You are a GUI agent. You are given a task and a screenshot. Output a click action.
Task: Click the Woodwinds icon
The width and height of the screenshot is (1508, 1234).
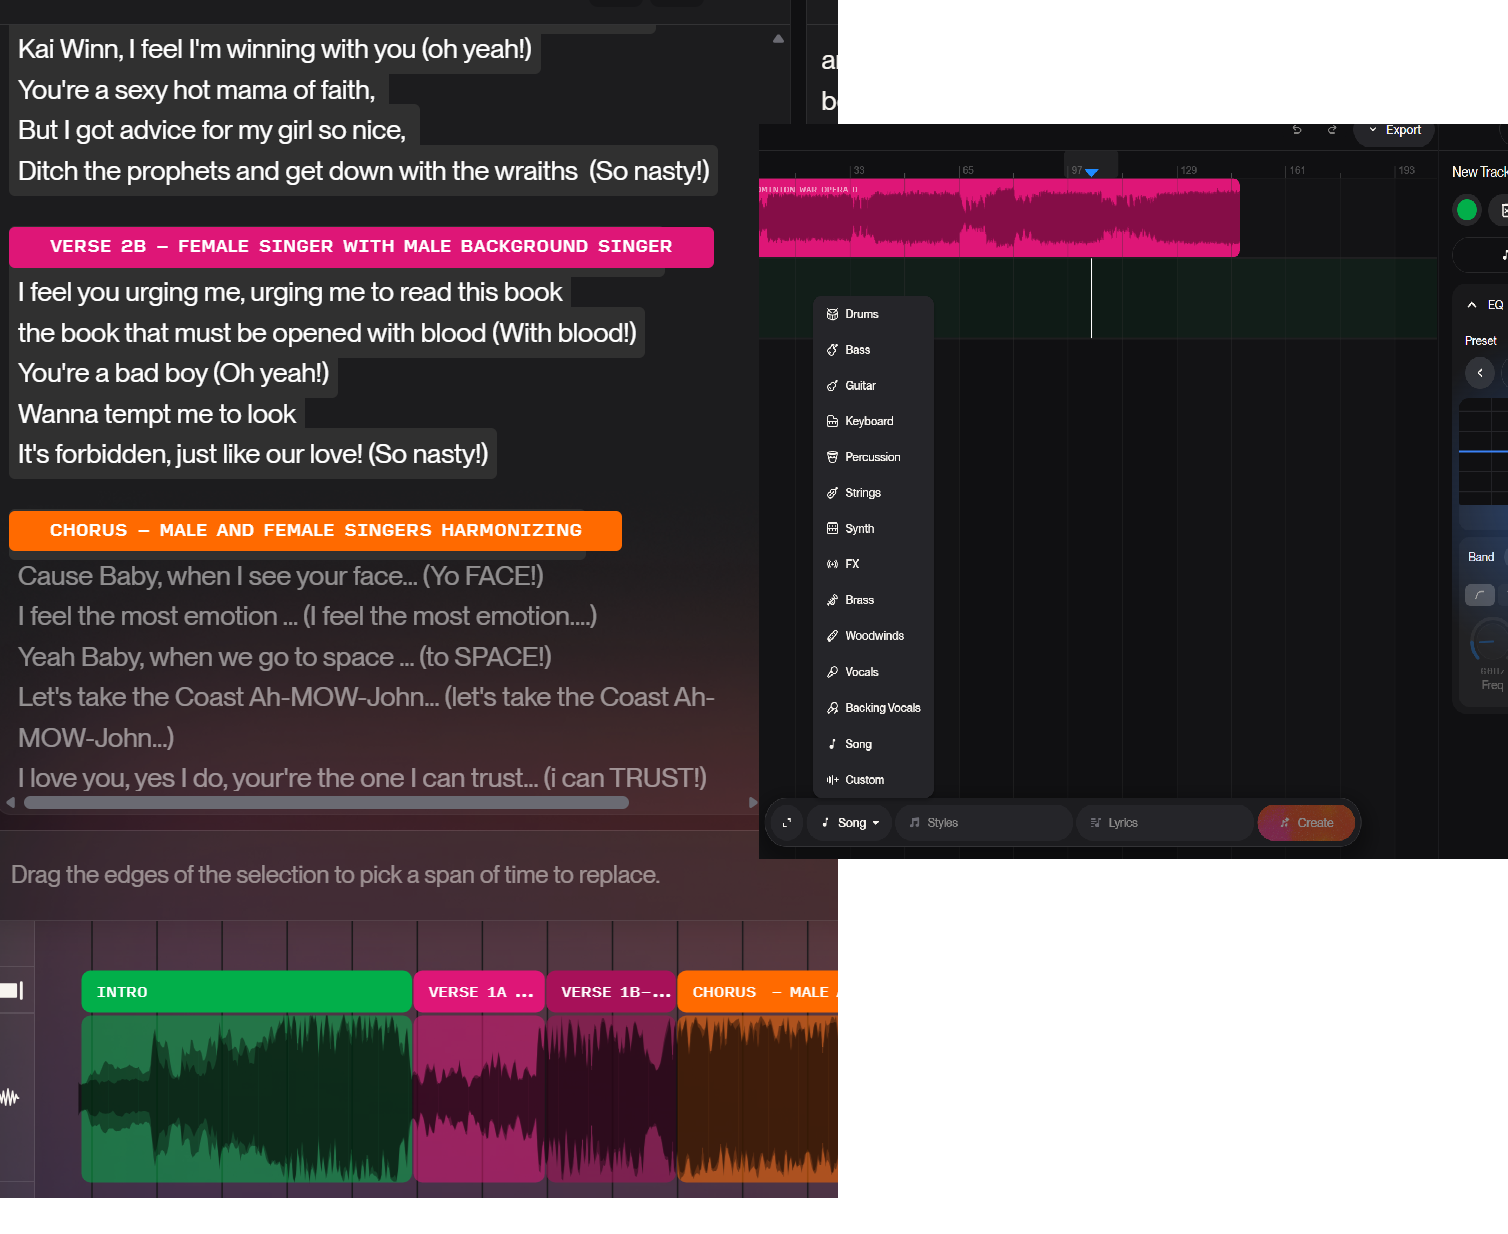832,636
